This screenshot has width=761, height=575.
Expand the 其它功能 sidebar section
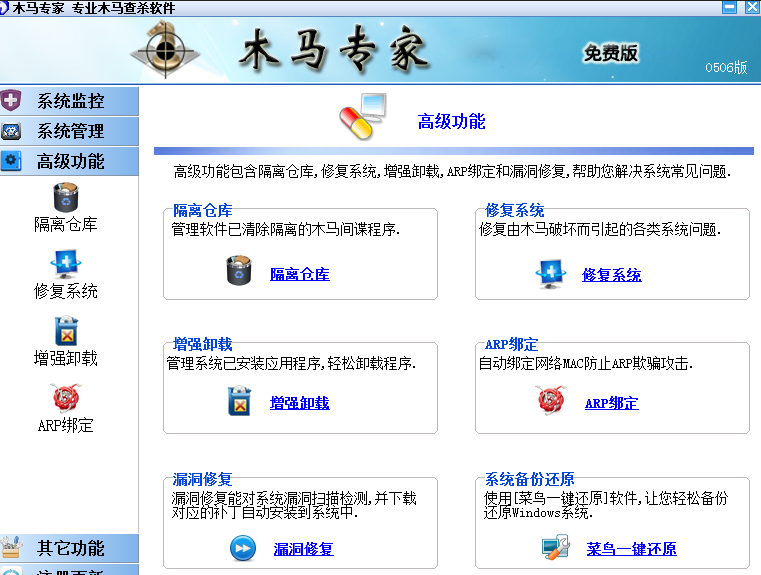[x=69, y=548]
